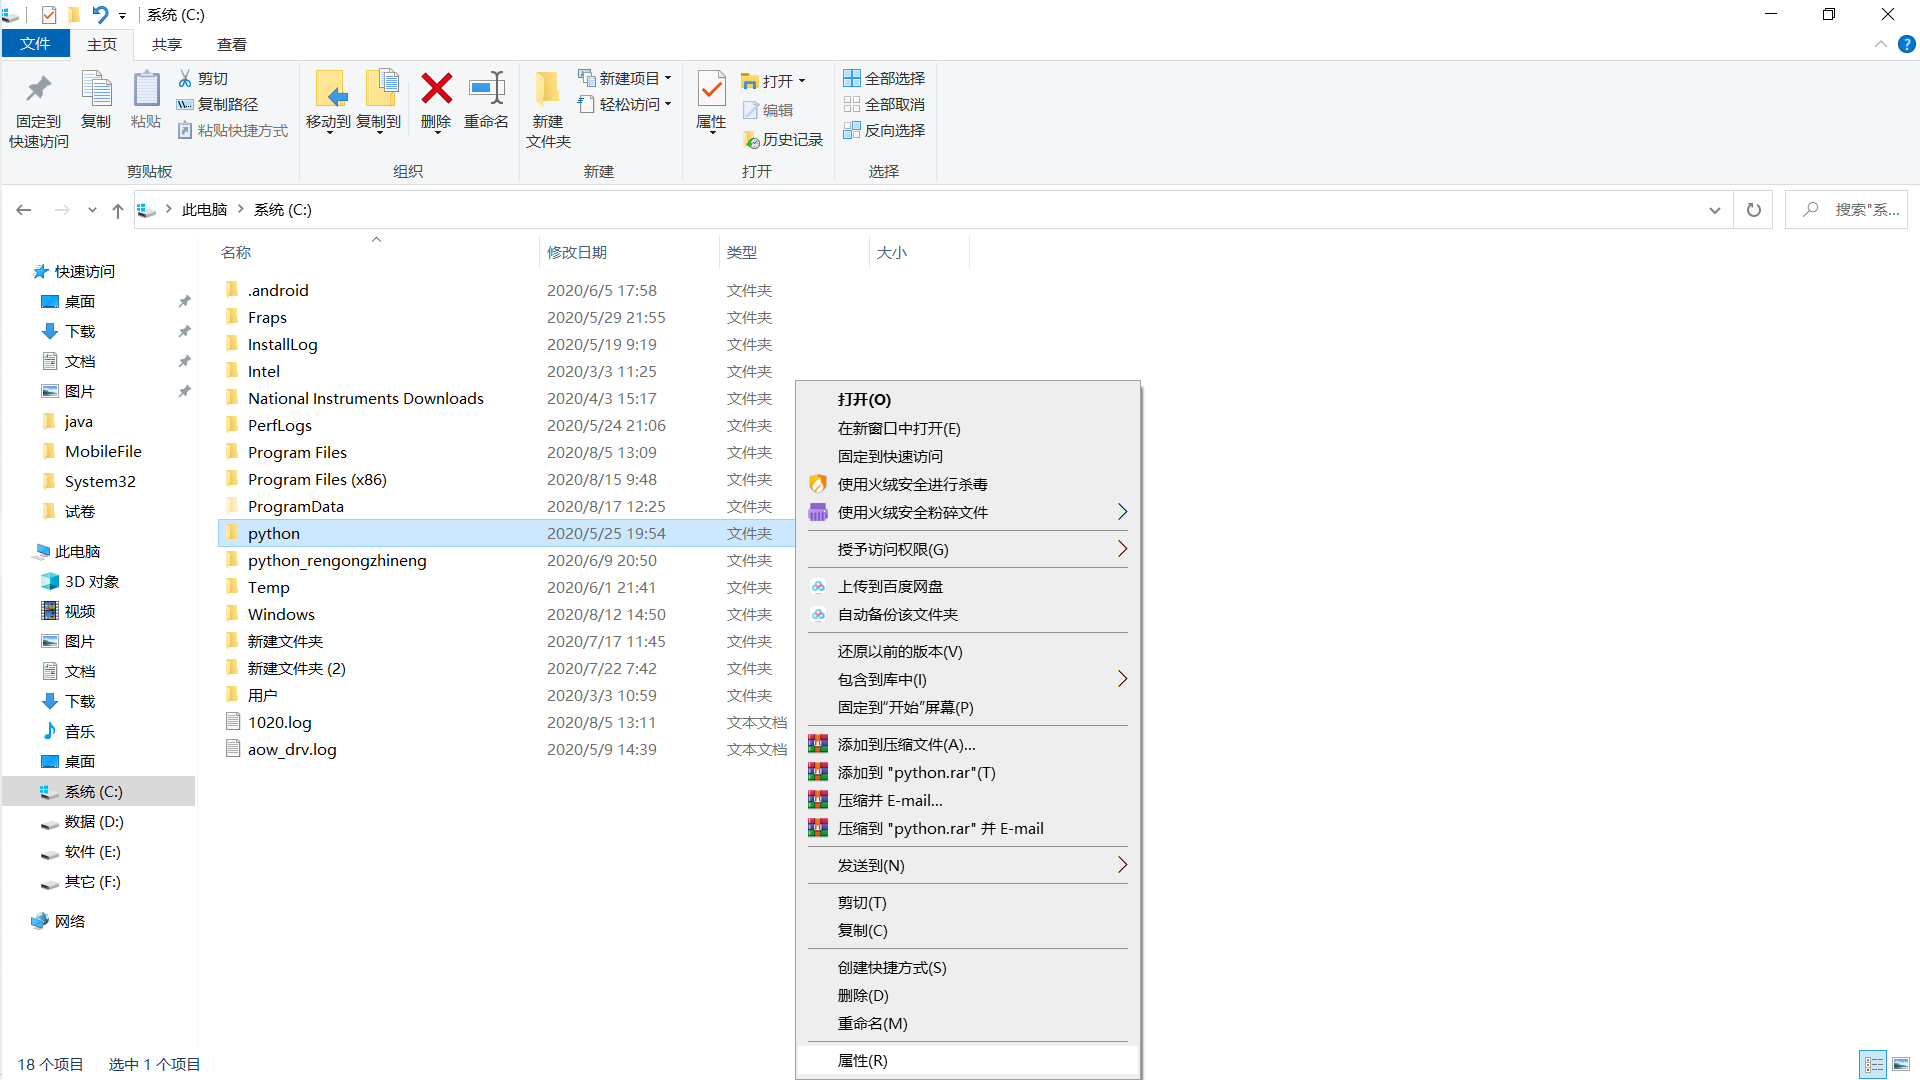Sort by 类型 column header
This screenshot has height=1080, width=1920.
(x=742, y=253)
